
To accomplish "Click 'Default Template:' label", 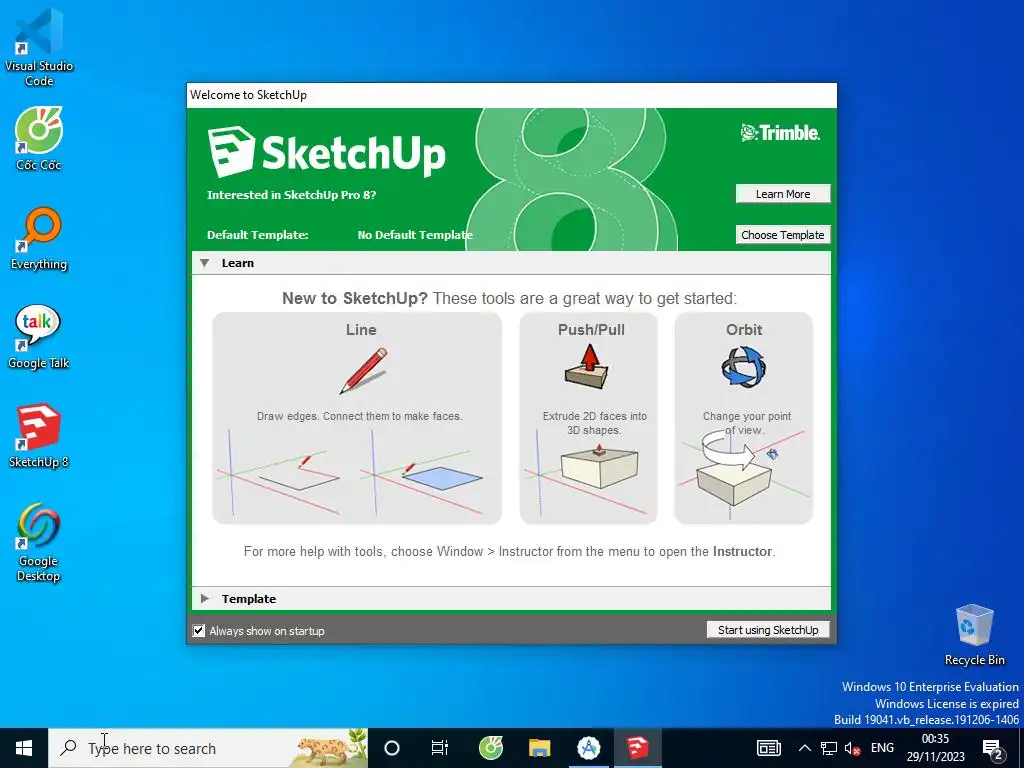I will click(x=257, y=235).
